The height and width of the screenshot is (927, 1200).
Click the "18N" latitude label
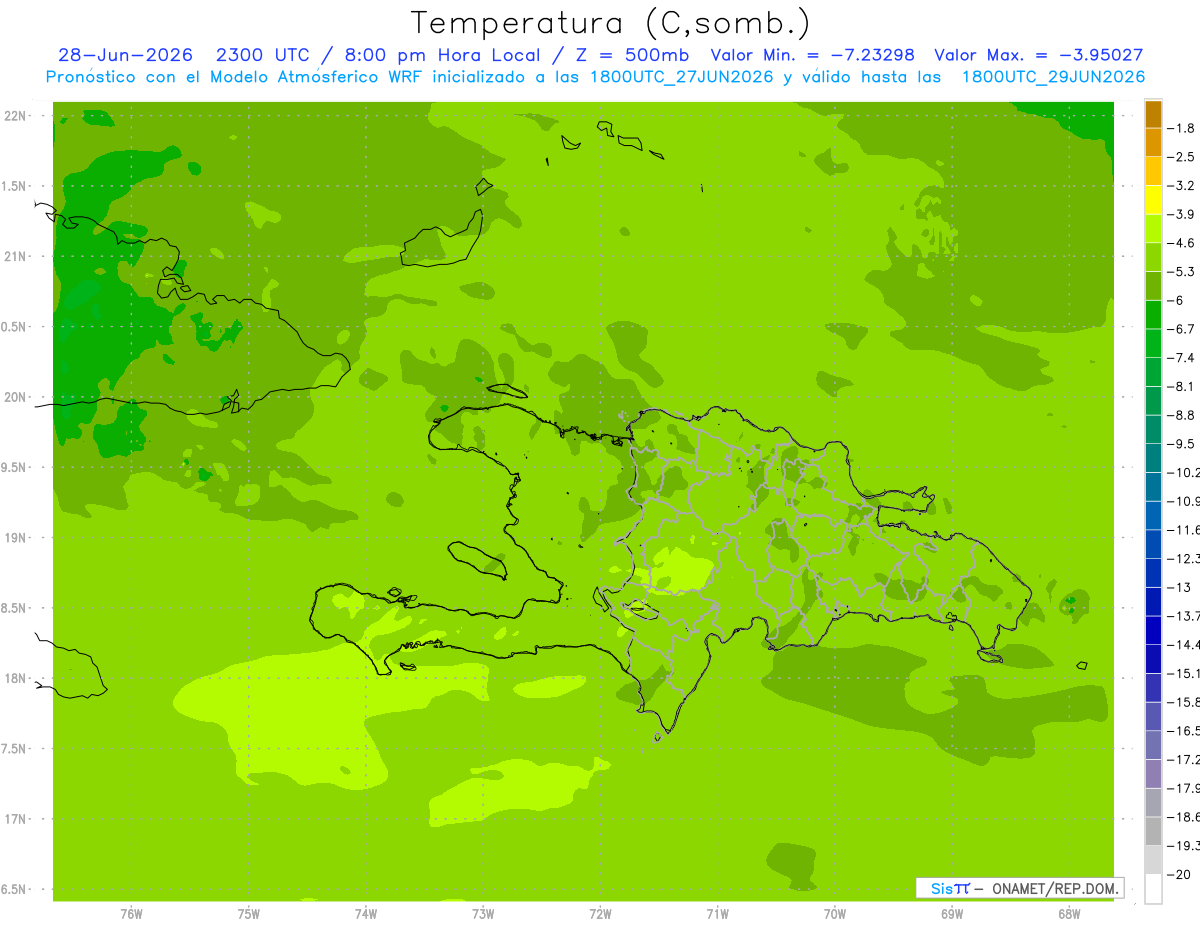point(15,679)
